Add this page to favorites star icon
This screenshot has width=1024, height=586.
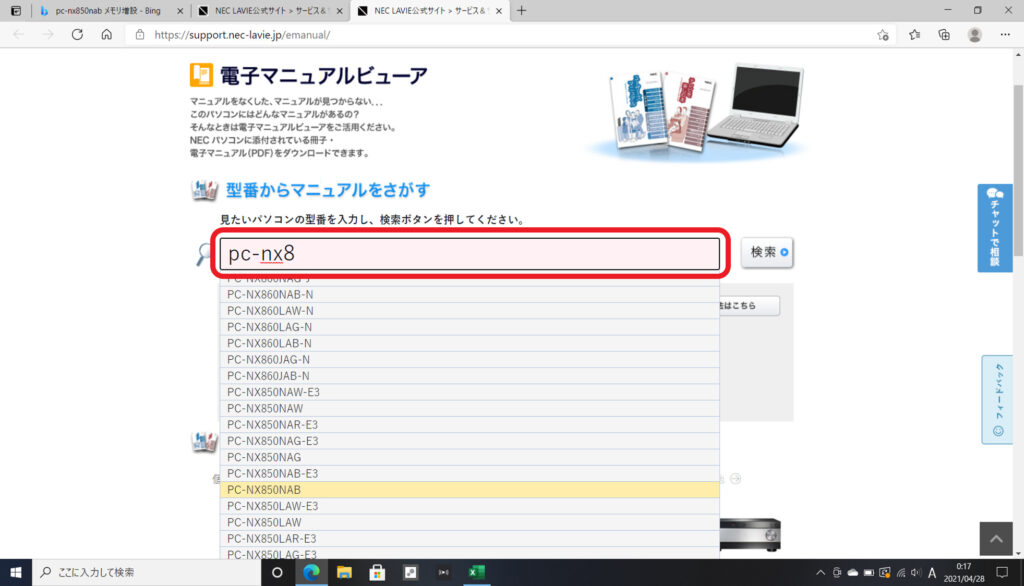[x=883, y=34]
